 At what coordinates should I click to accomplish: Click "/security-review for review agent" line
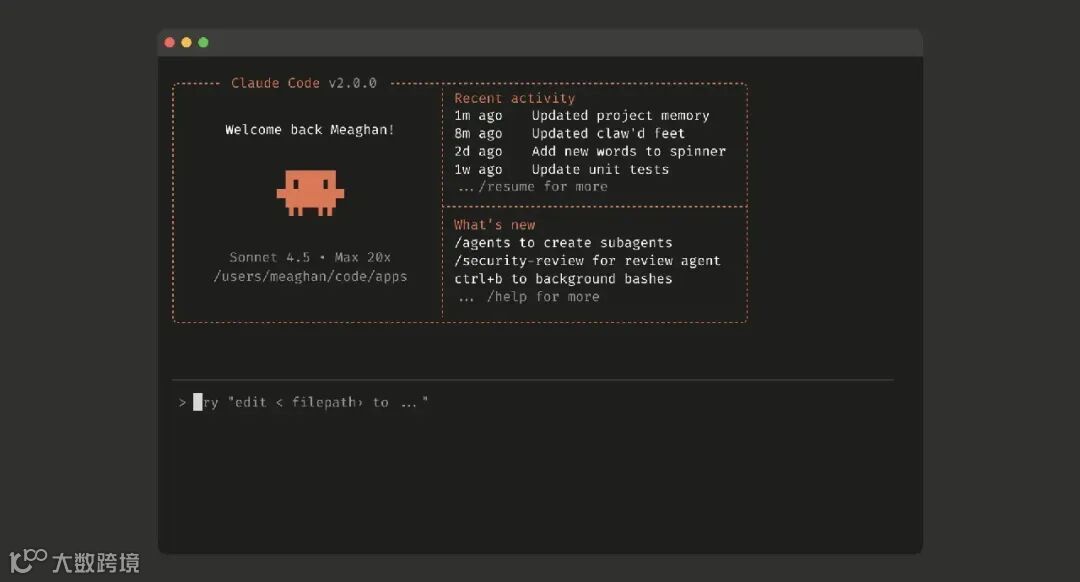(588, 261)
